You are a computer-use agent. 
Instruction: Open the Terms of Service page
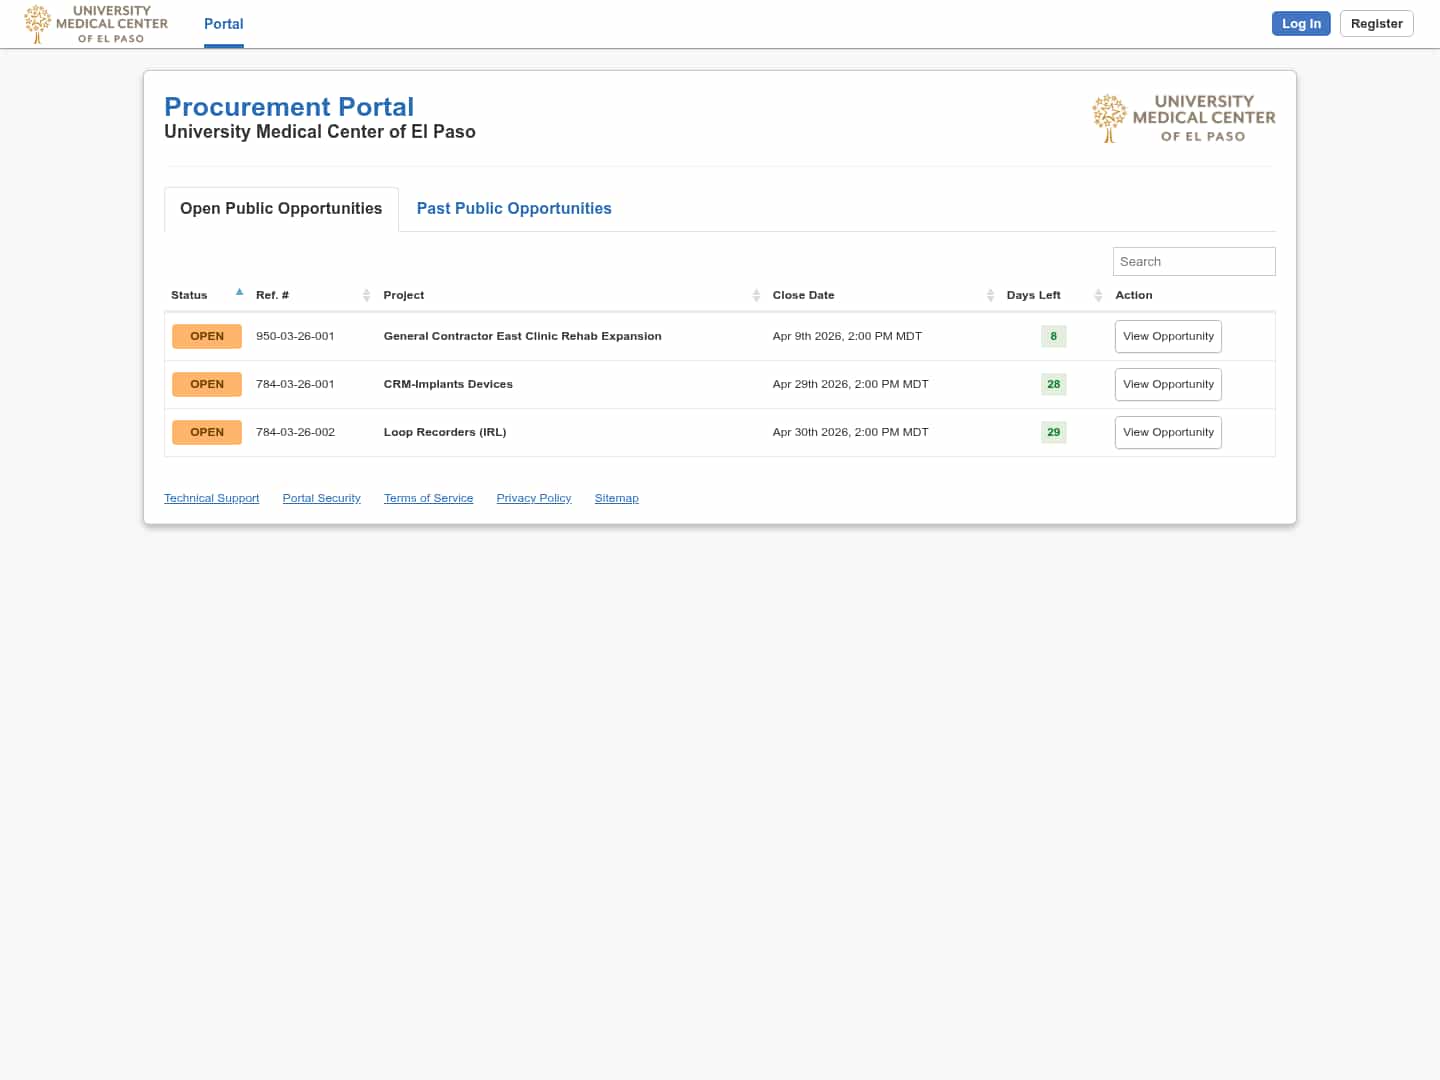click(428, 497)
